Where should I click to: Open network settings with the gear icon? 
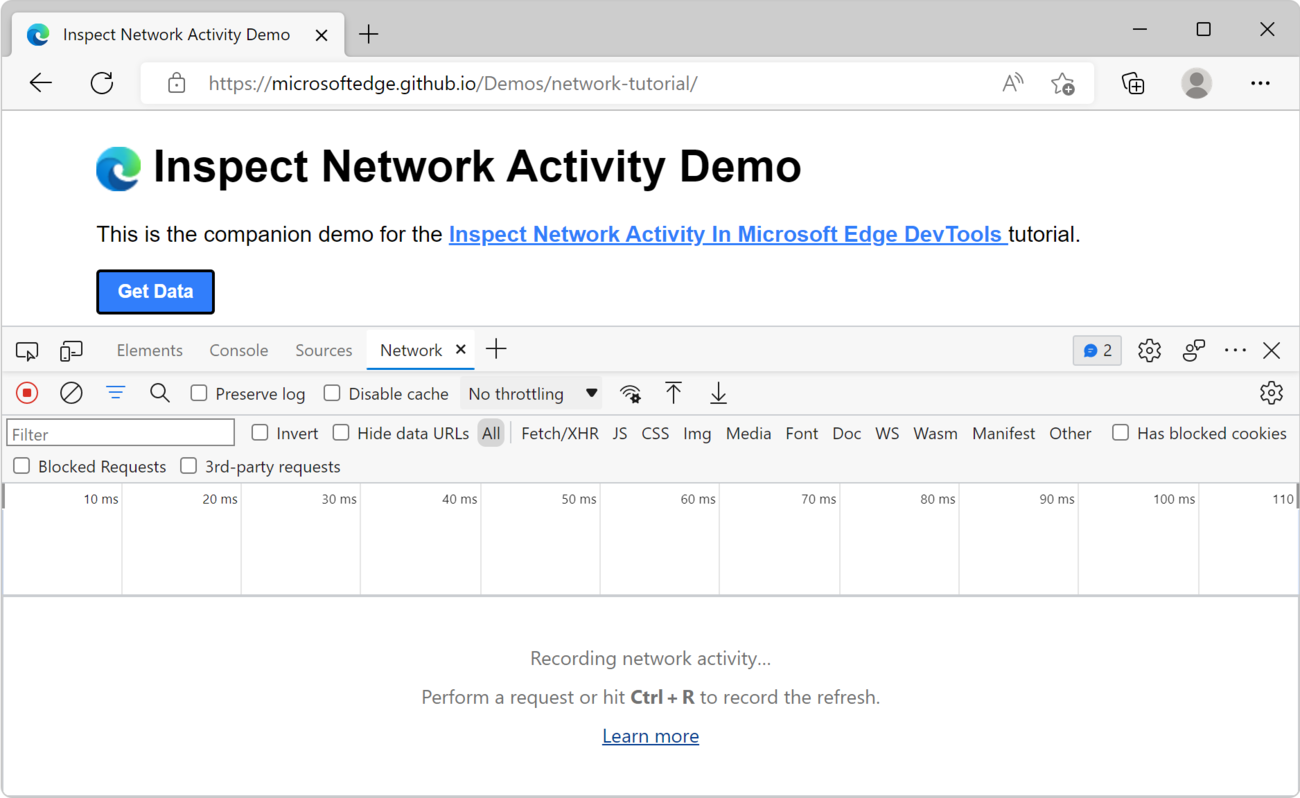(x=1271, y=393)
